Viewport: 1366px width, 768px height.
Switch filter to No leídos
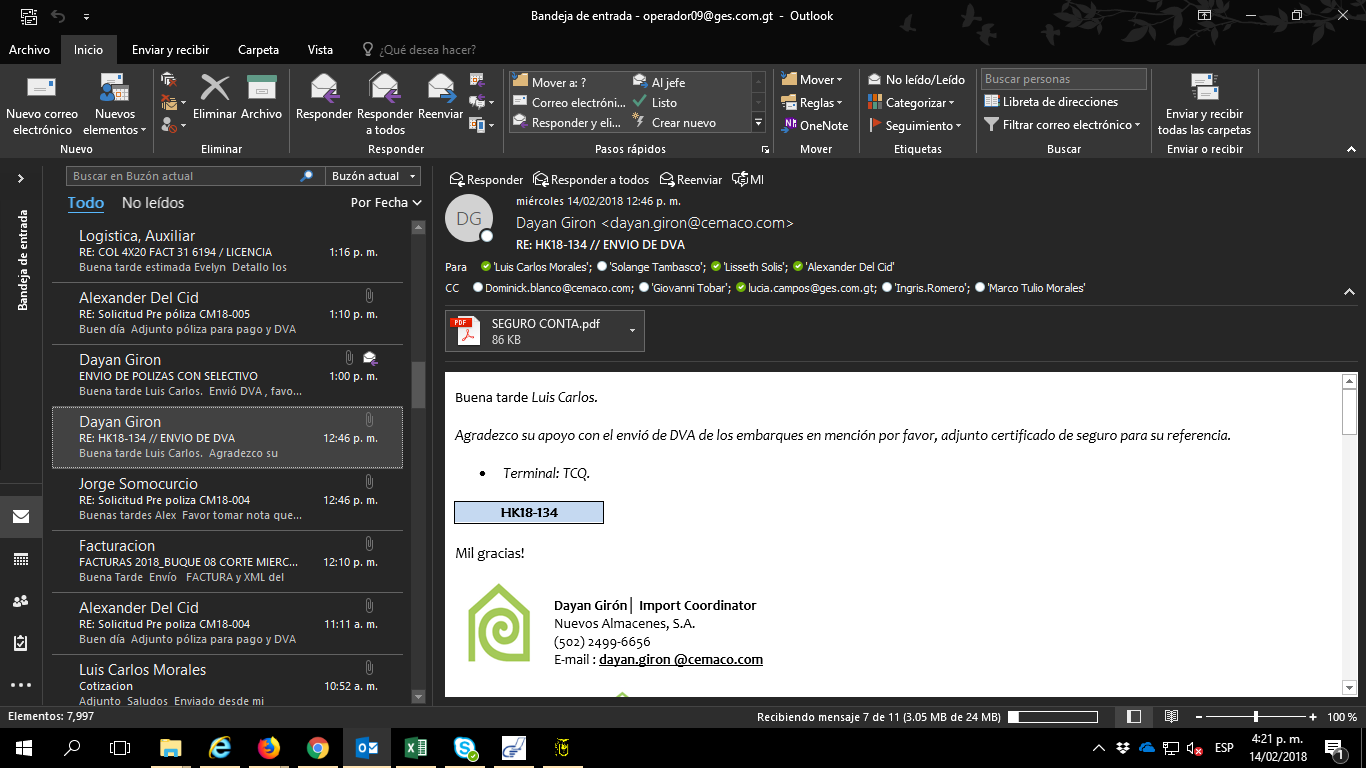(x=153, y=203)
